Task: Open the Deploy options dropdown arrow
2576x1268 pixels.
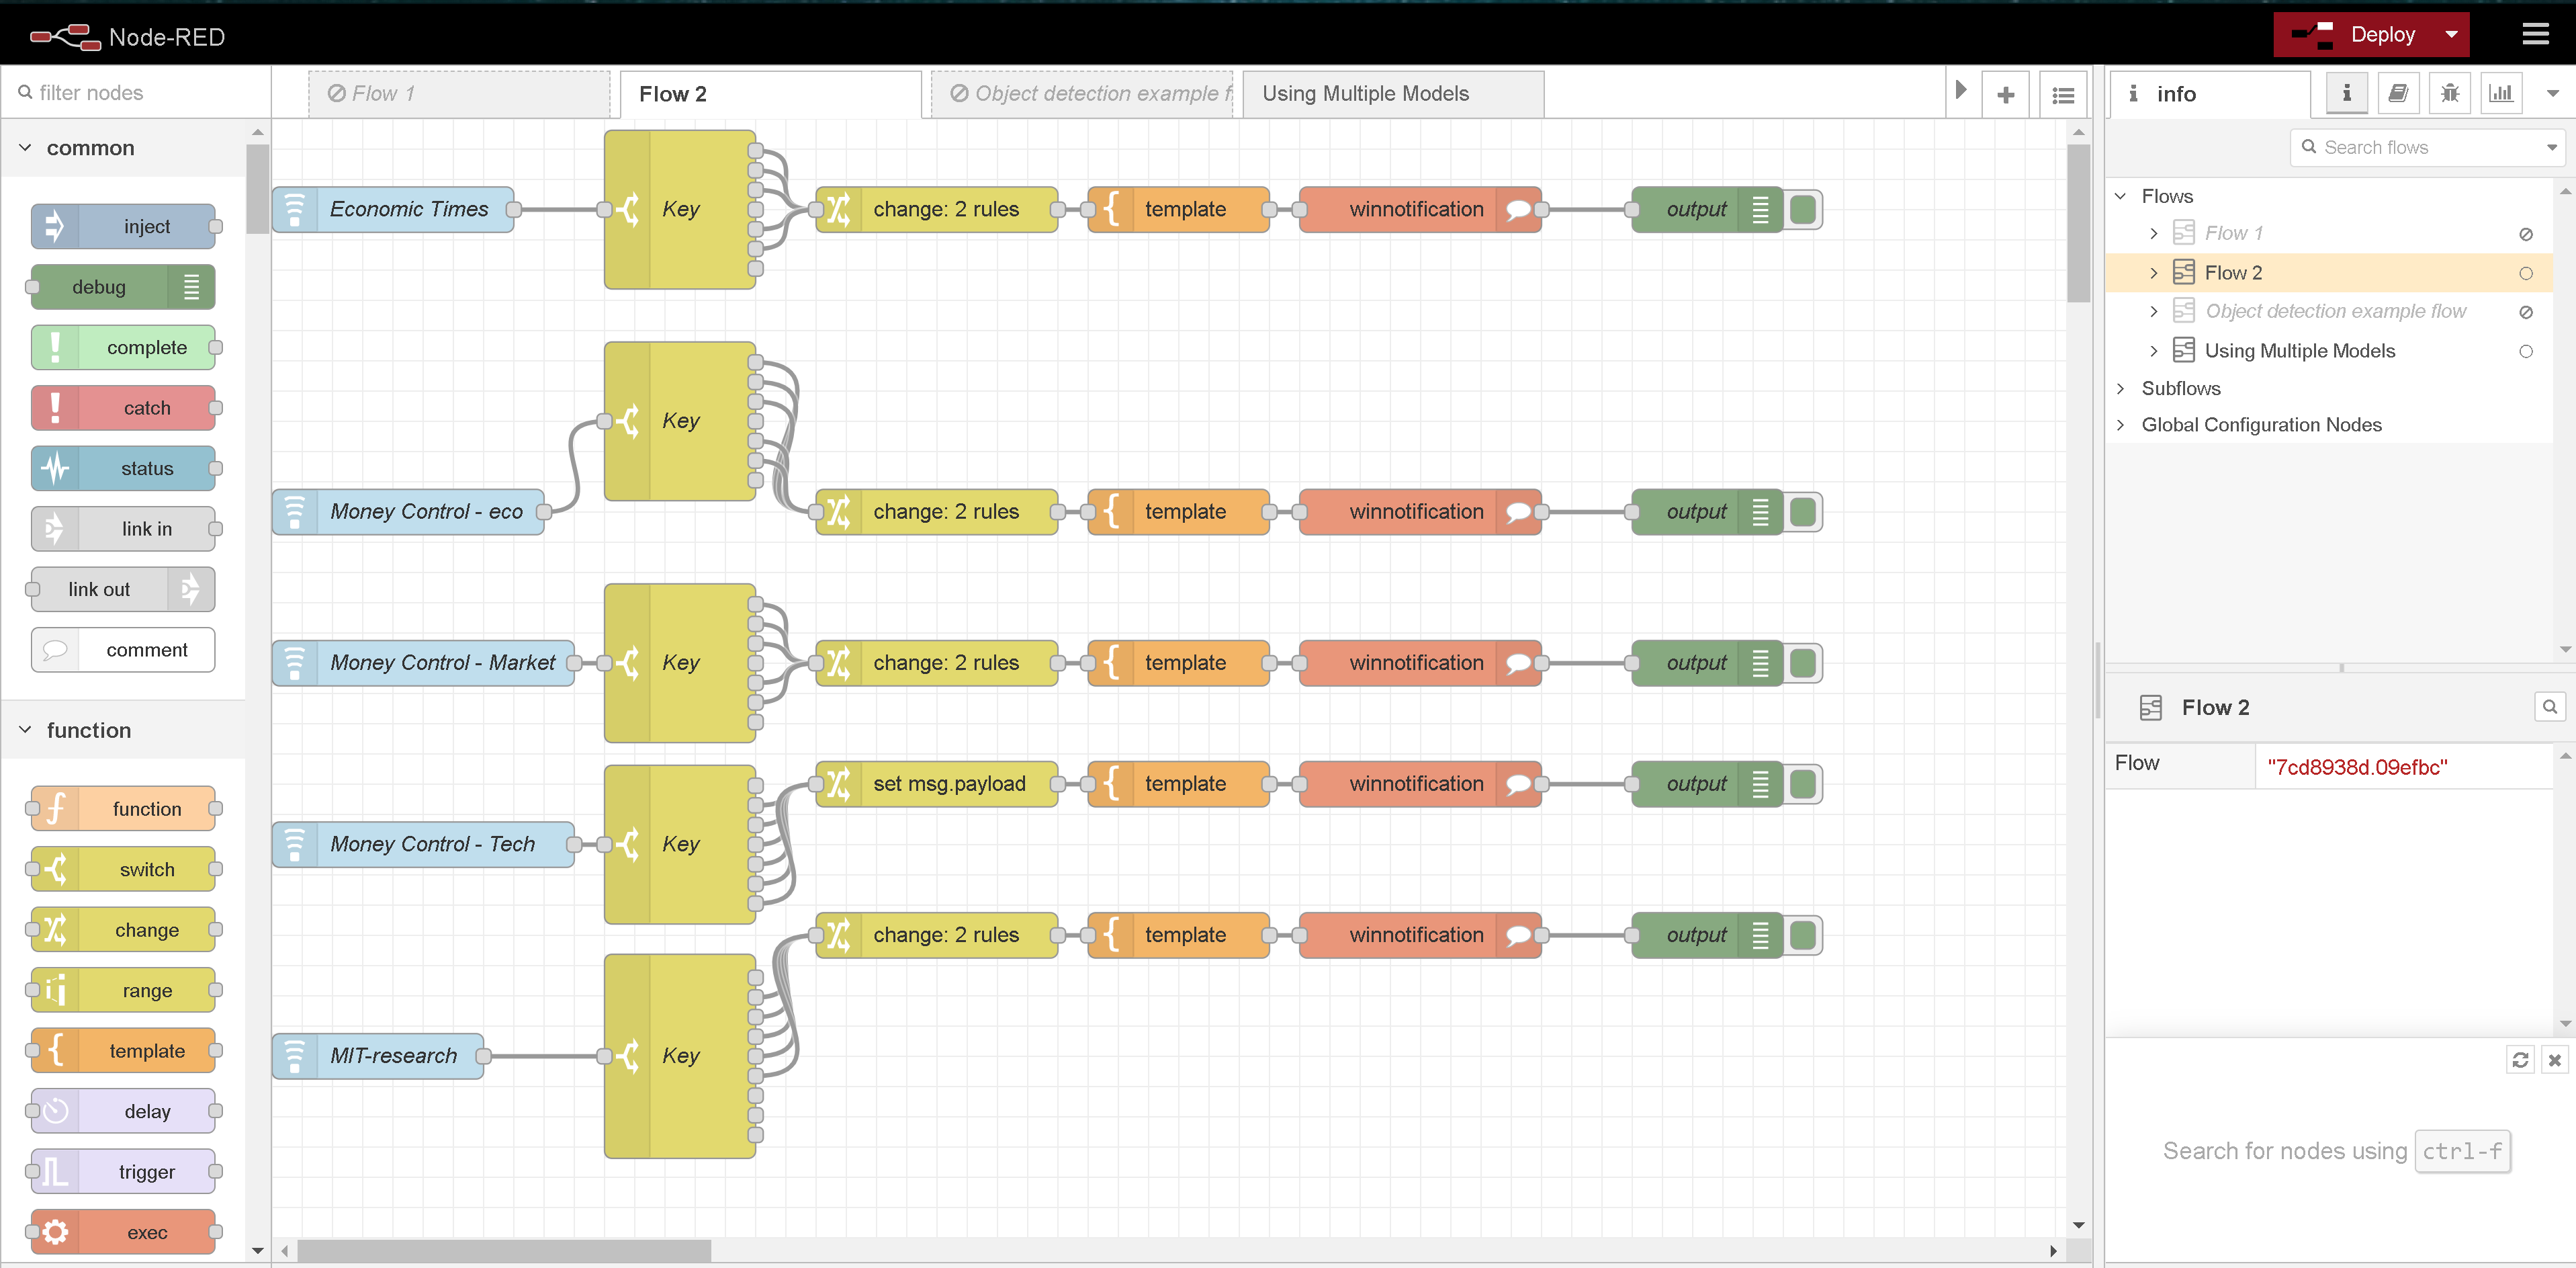Action: 2451,35
